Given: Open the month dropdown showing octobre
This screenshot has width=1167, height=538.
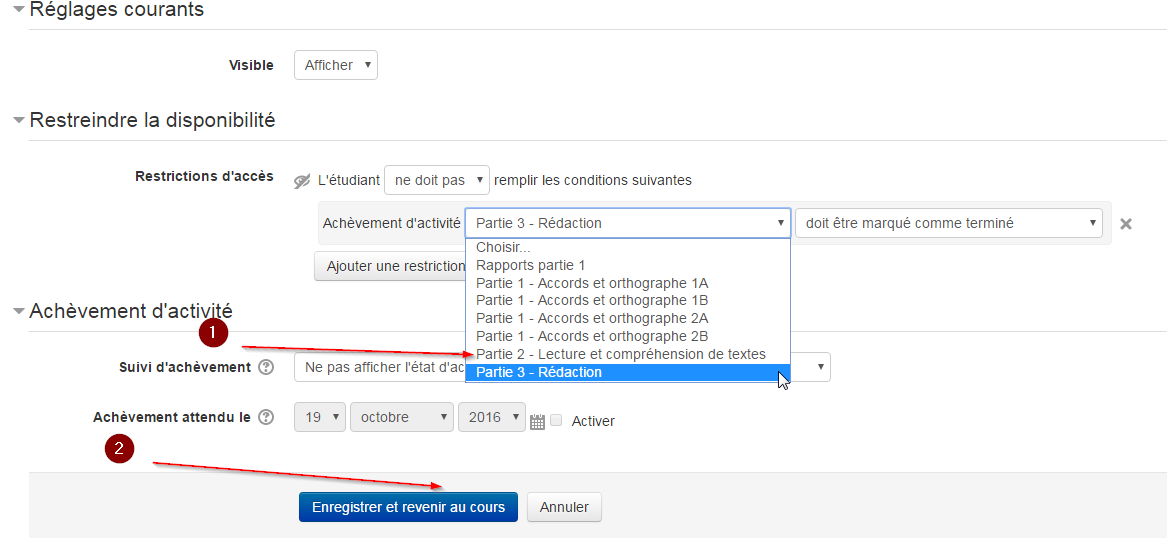Looking at the screenshot, I should 401,417.
